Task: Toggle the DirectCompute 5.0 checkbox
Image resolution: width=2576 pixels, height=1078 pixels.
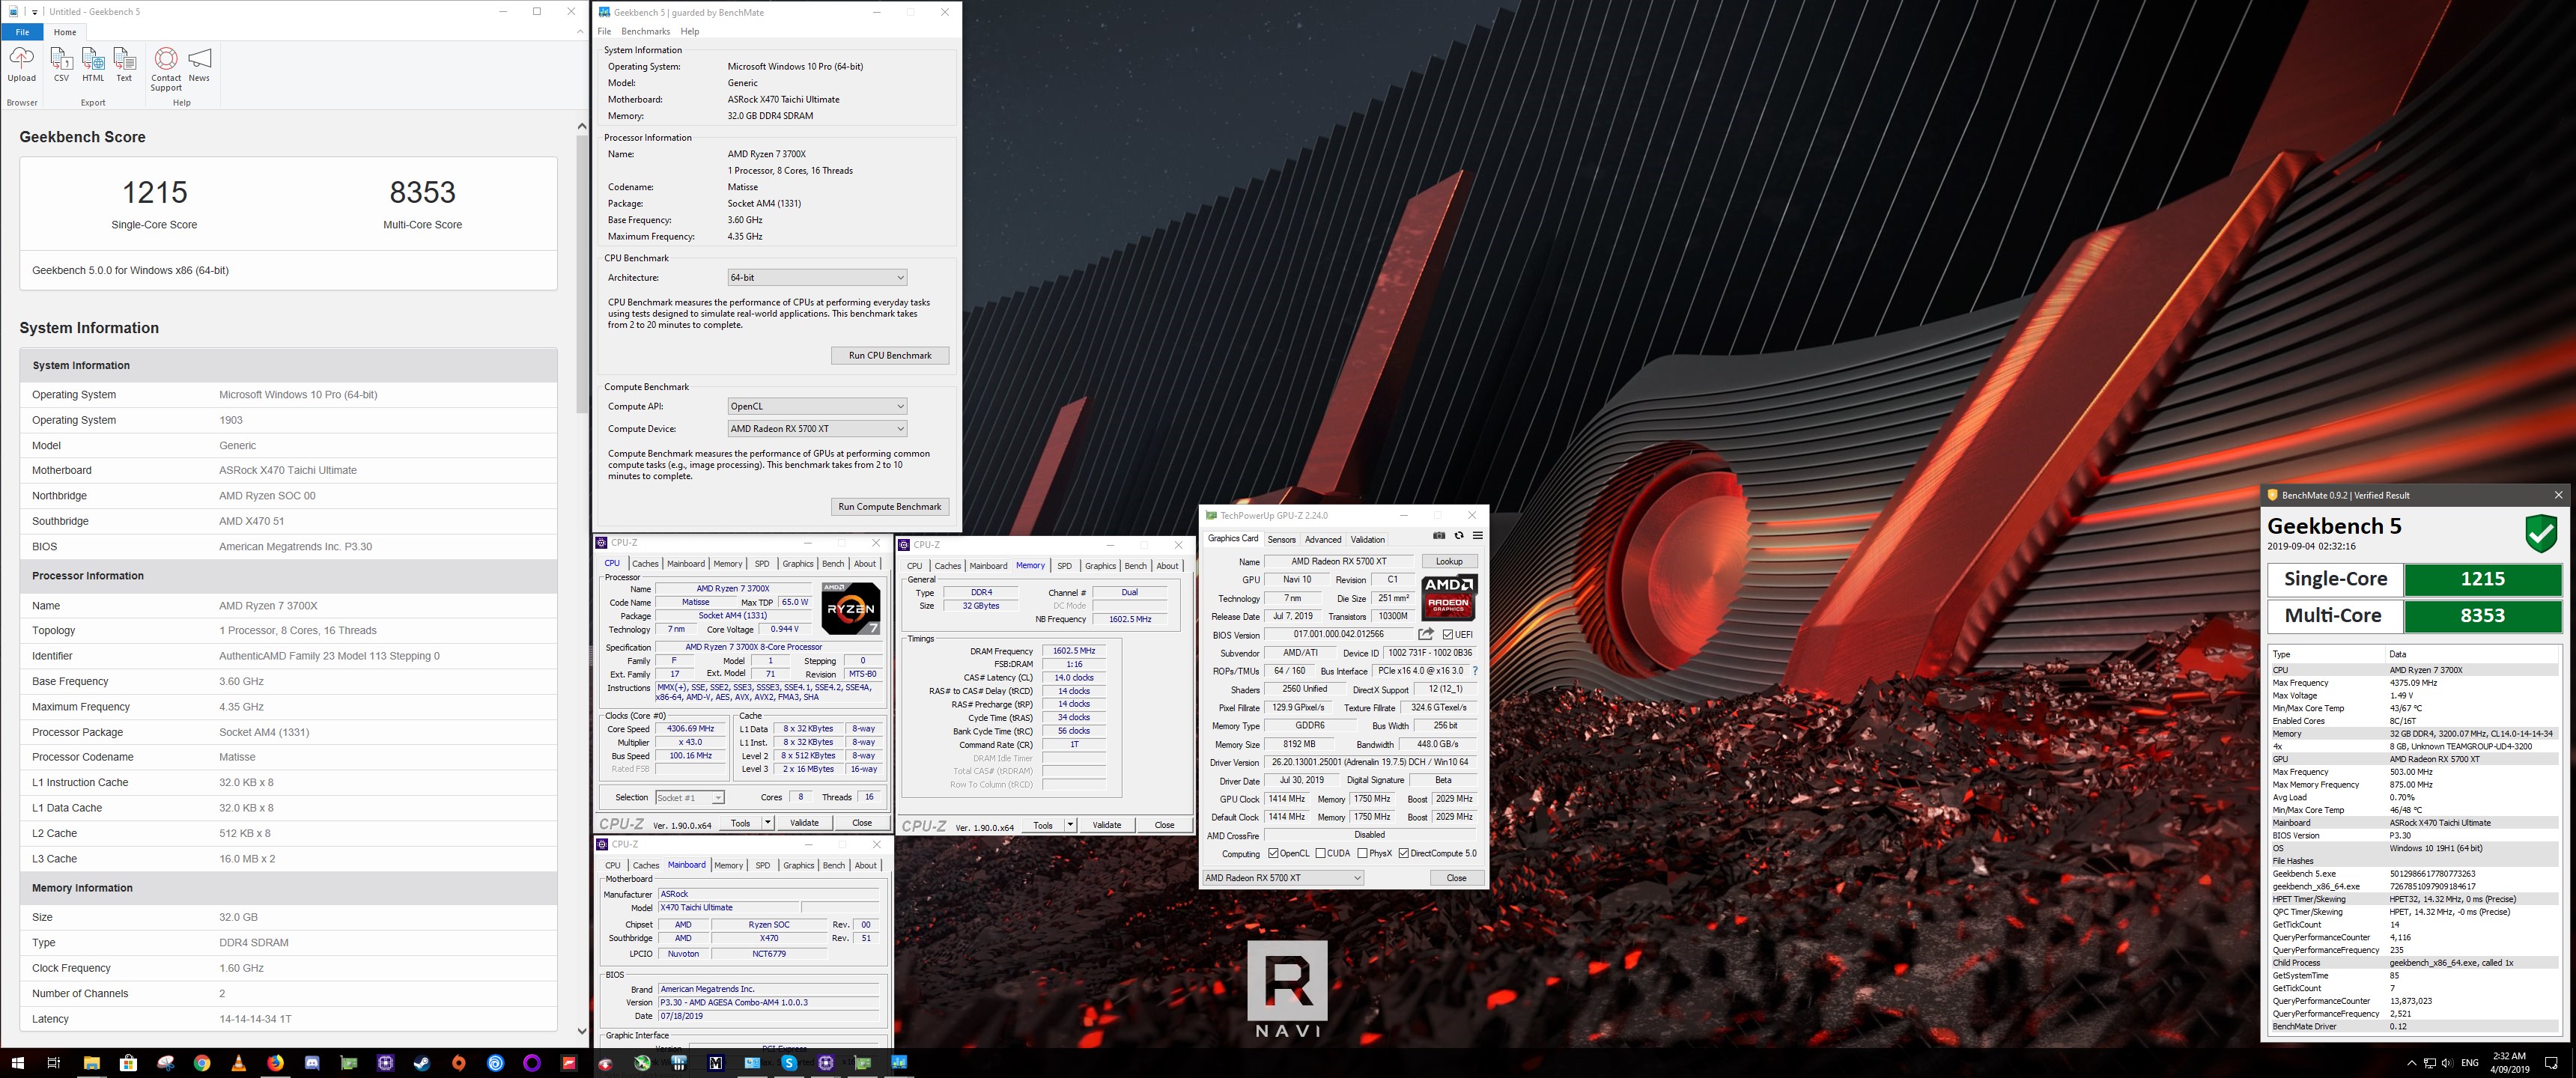Action: pyautogui.click(x=1403, y=853)
